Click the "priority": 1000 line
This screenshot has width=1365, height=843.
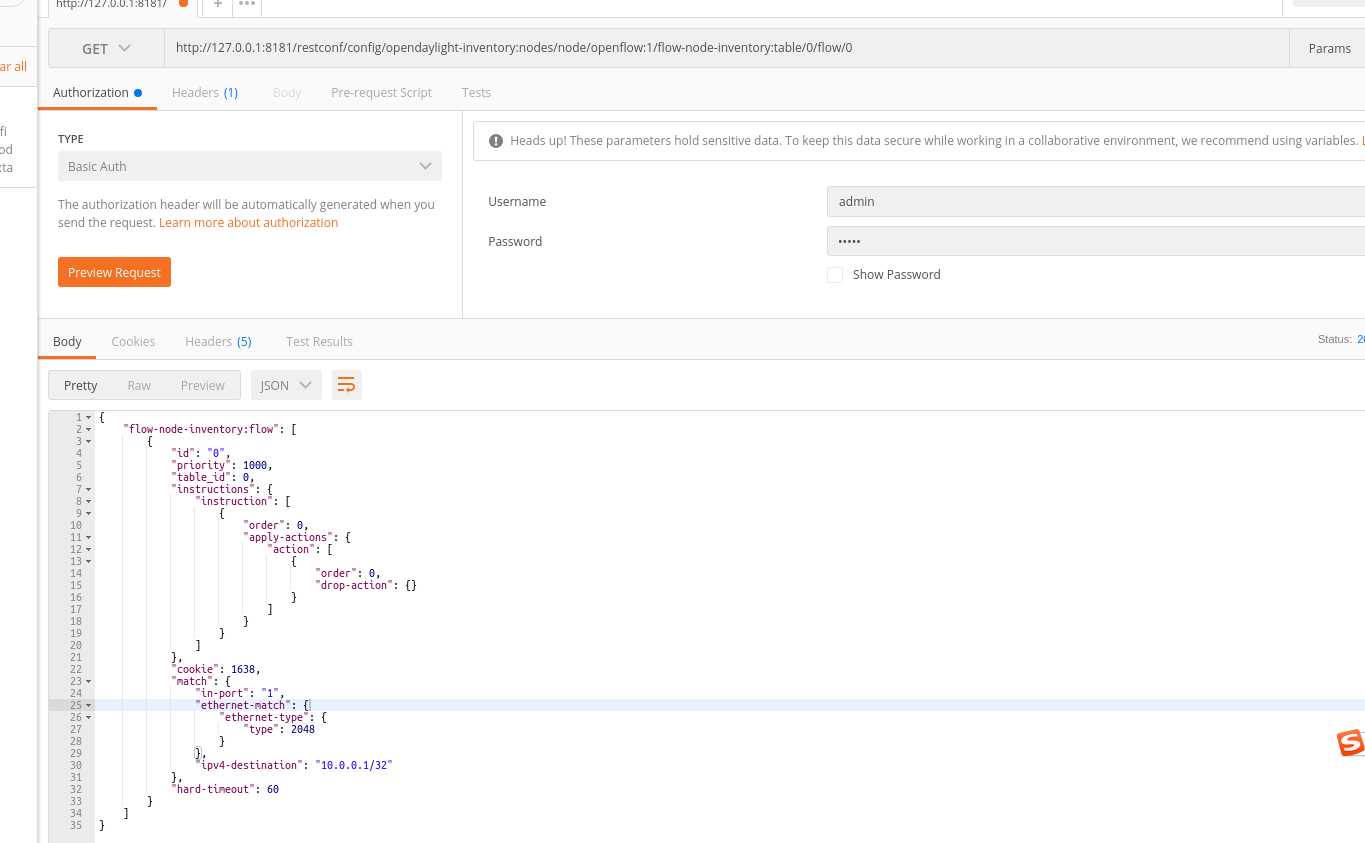click(222, 465)
